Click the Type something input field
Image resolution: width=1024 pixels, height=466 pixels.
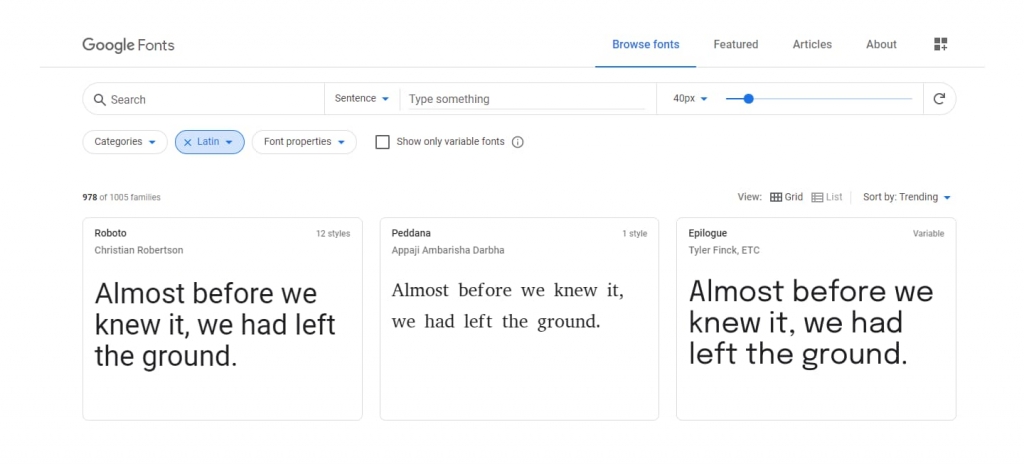coord(527,99)
